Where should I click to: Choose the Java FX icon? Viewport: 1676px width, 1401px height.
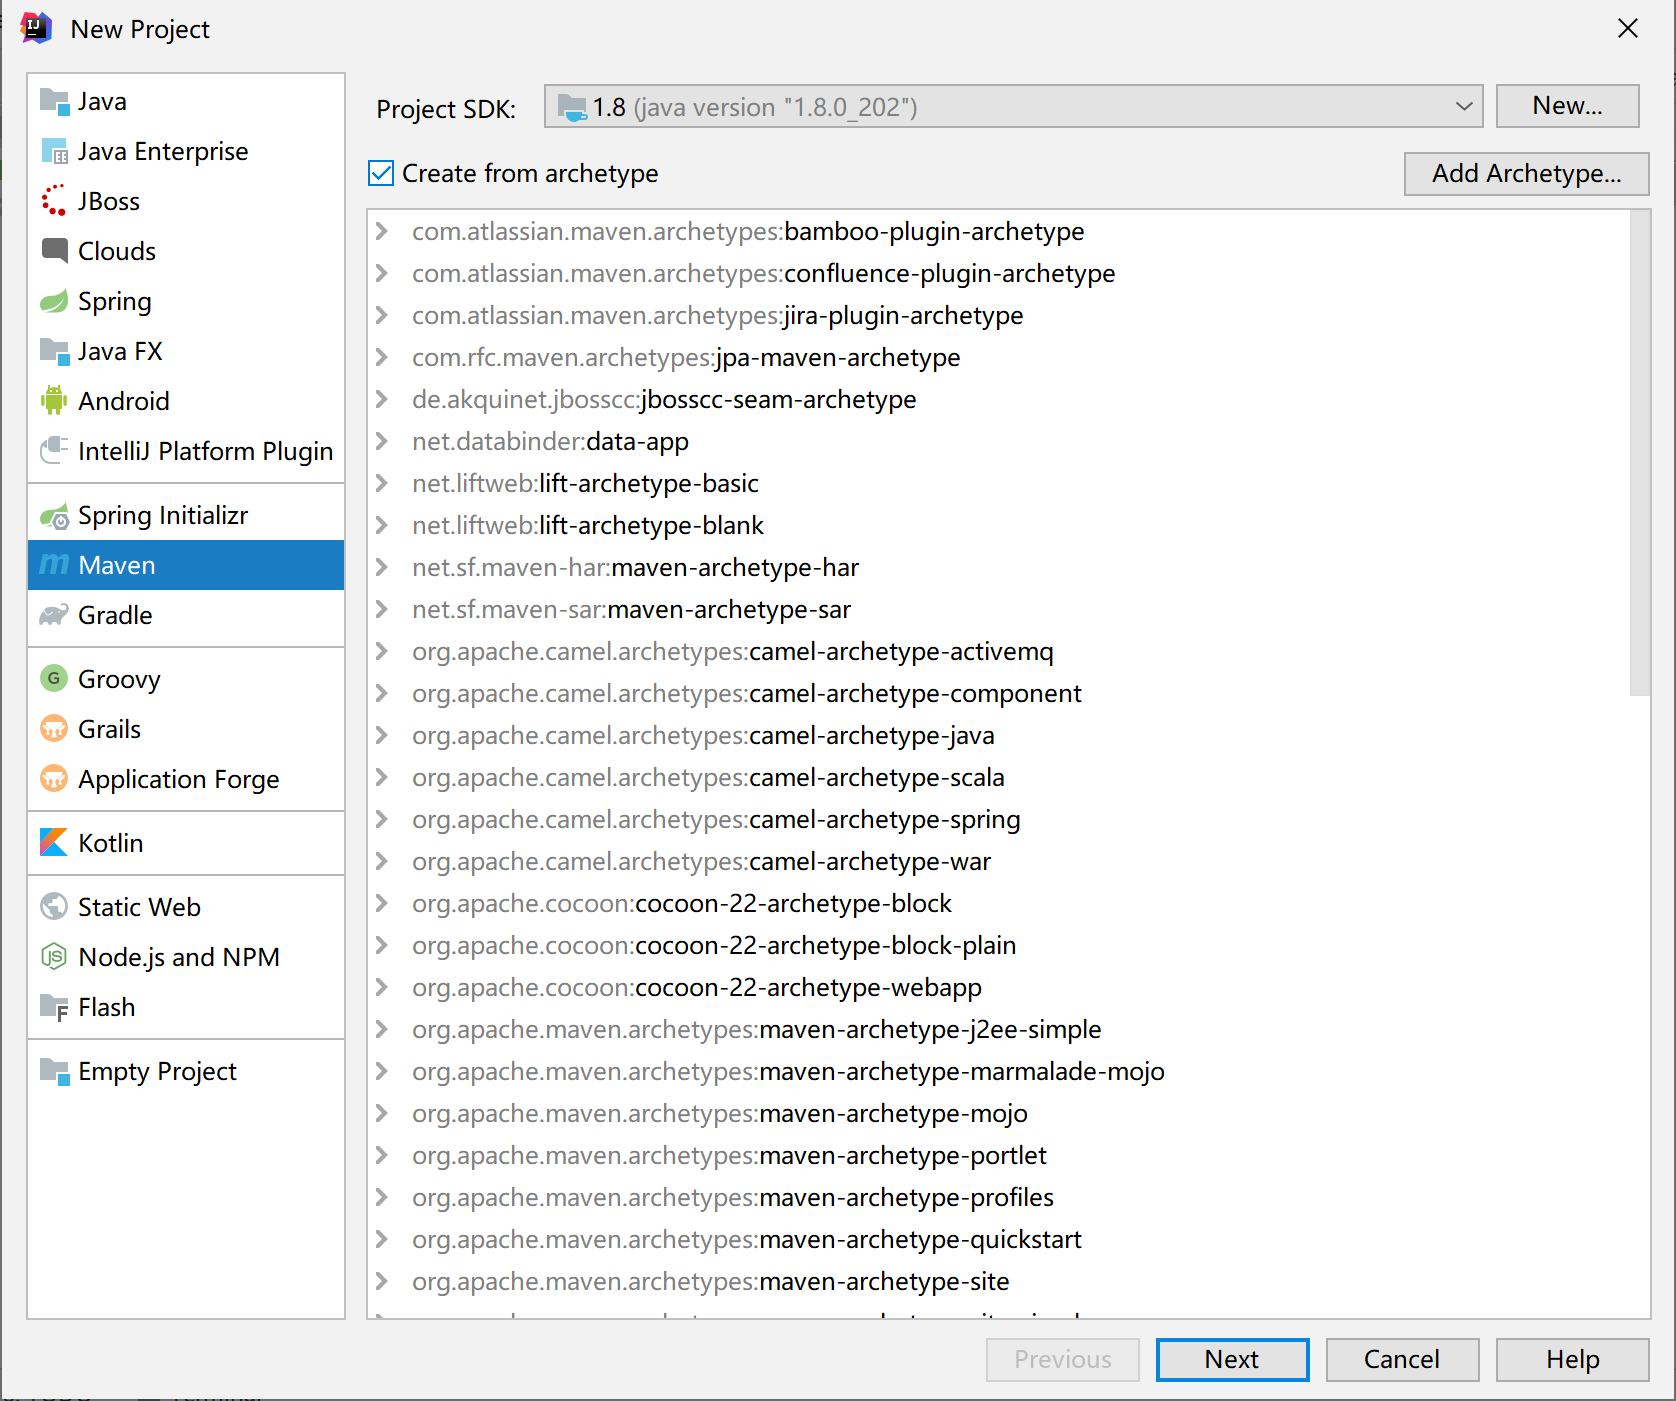tap(54, 351)
